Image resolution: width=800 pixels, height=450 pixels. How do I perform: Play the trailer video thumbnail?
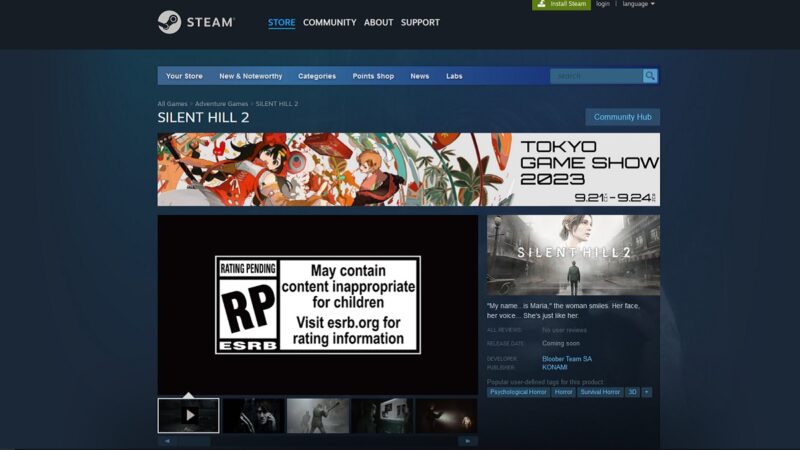(x=188, y=415)
